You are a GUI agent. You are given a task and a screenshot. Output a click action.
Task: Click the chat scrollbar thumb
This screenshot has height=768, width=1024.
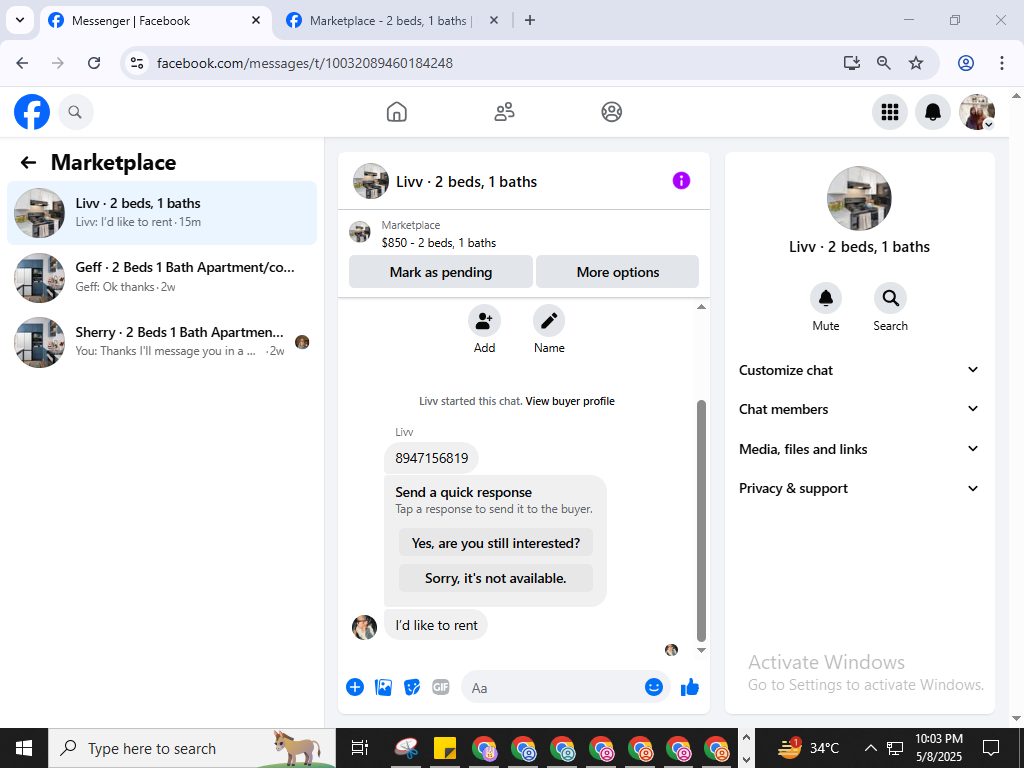click(701, 520)
